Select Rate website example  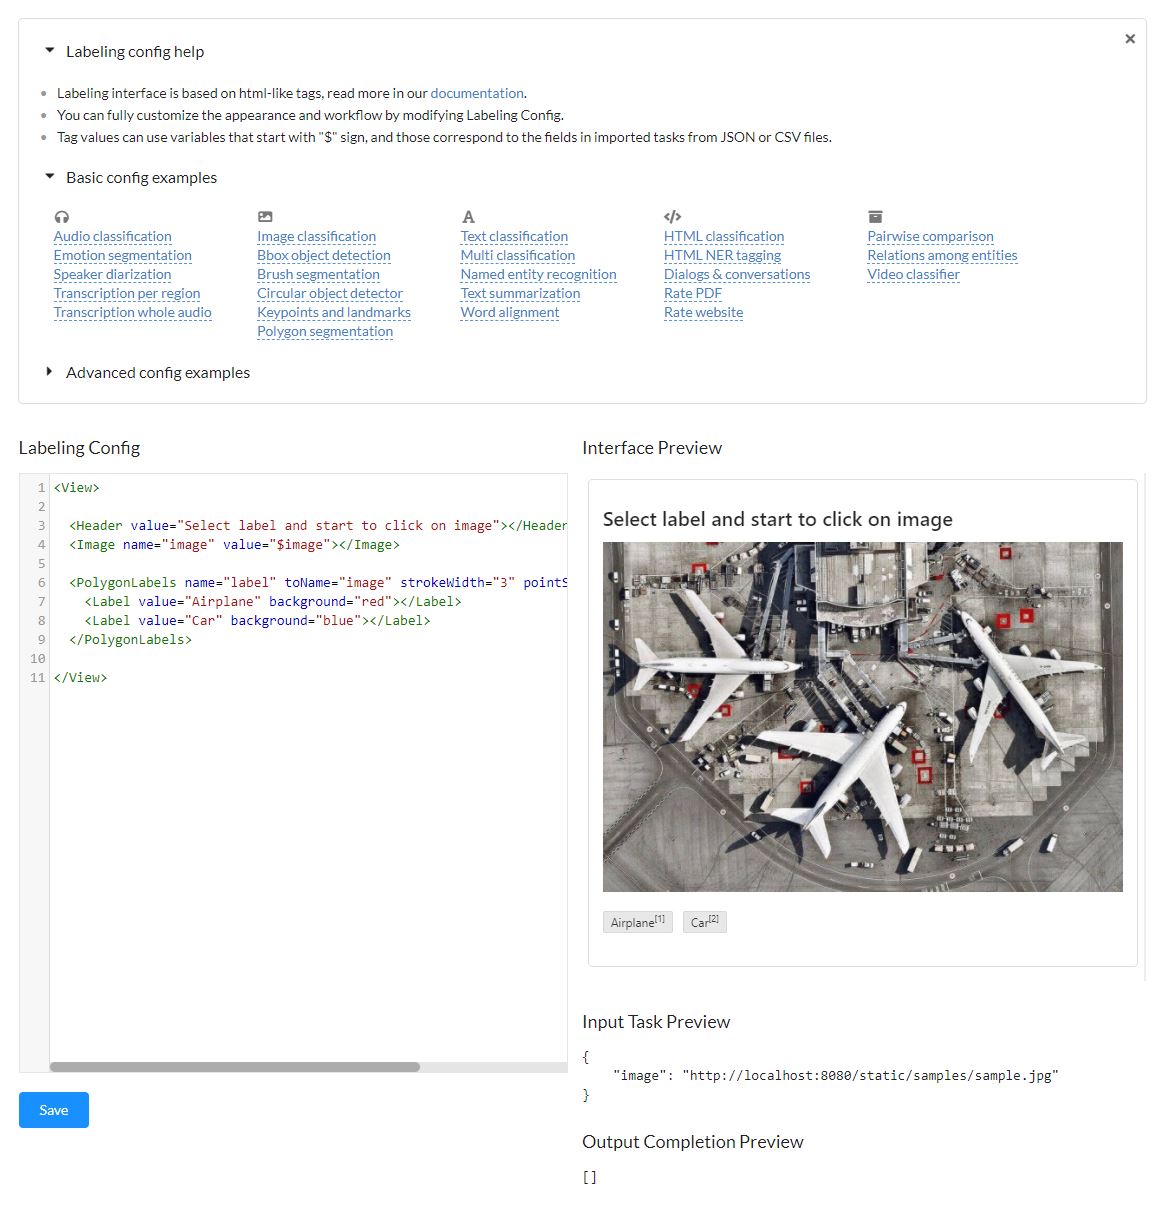pos(704,313)
